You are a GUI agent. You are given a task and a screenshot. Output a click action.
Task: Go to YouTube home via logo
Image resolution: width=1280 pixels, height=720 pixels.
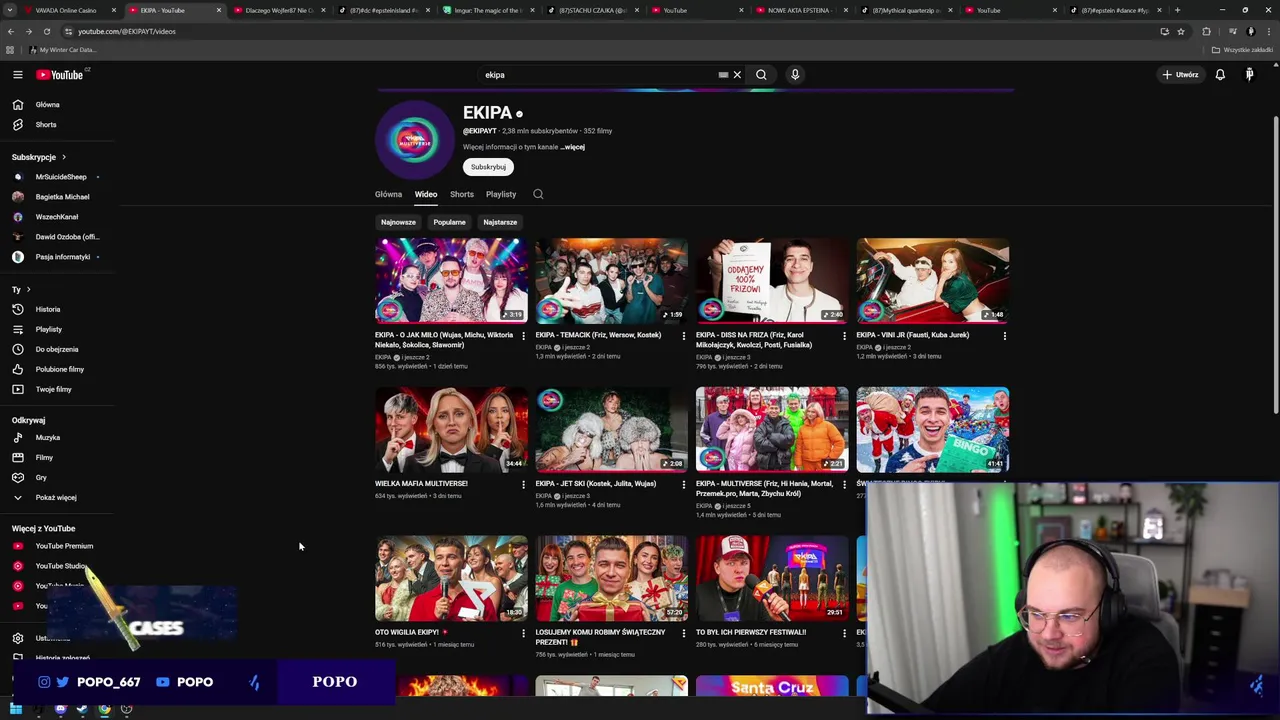[x=60, y=75]
